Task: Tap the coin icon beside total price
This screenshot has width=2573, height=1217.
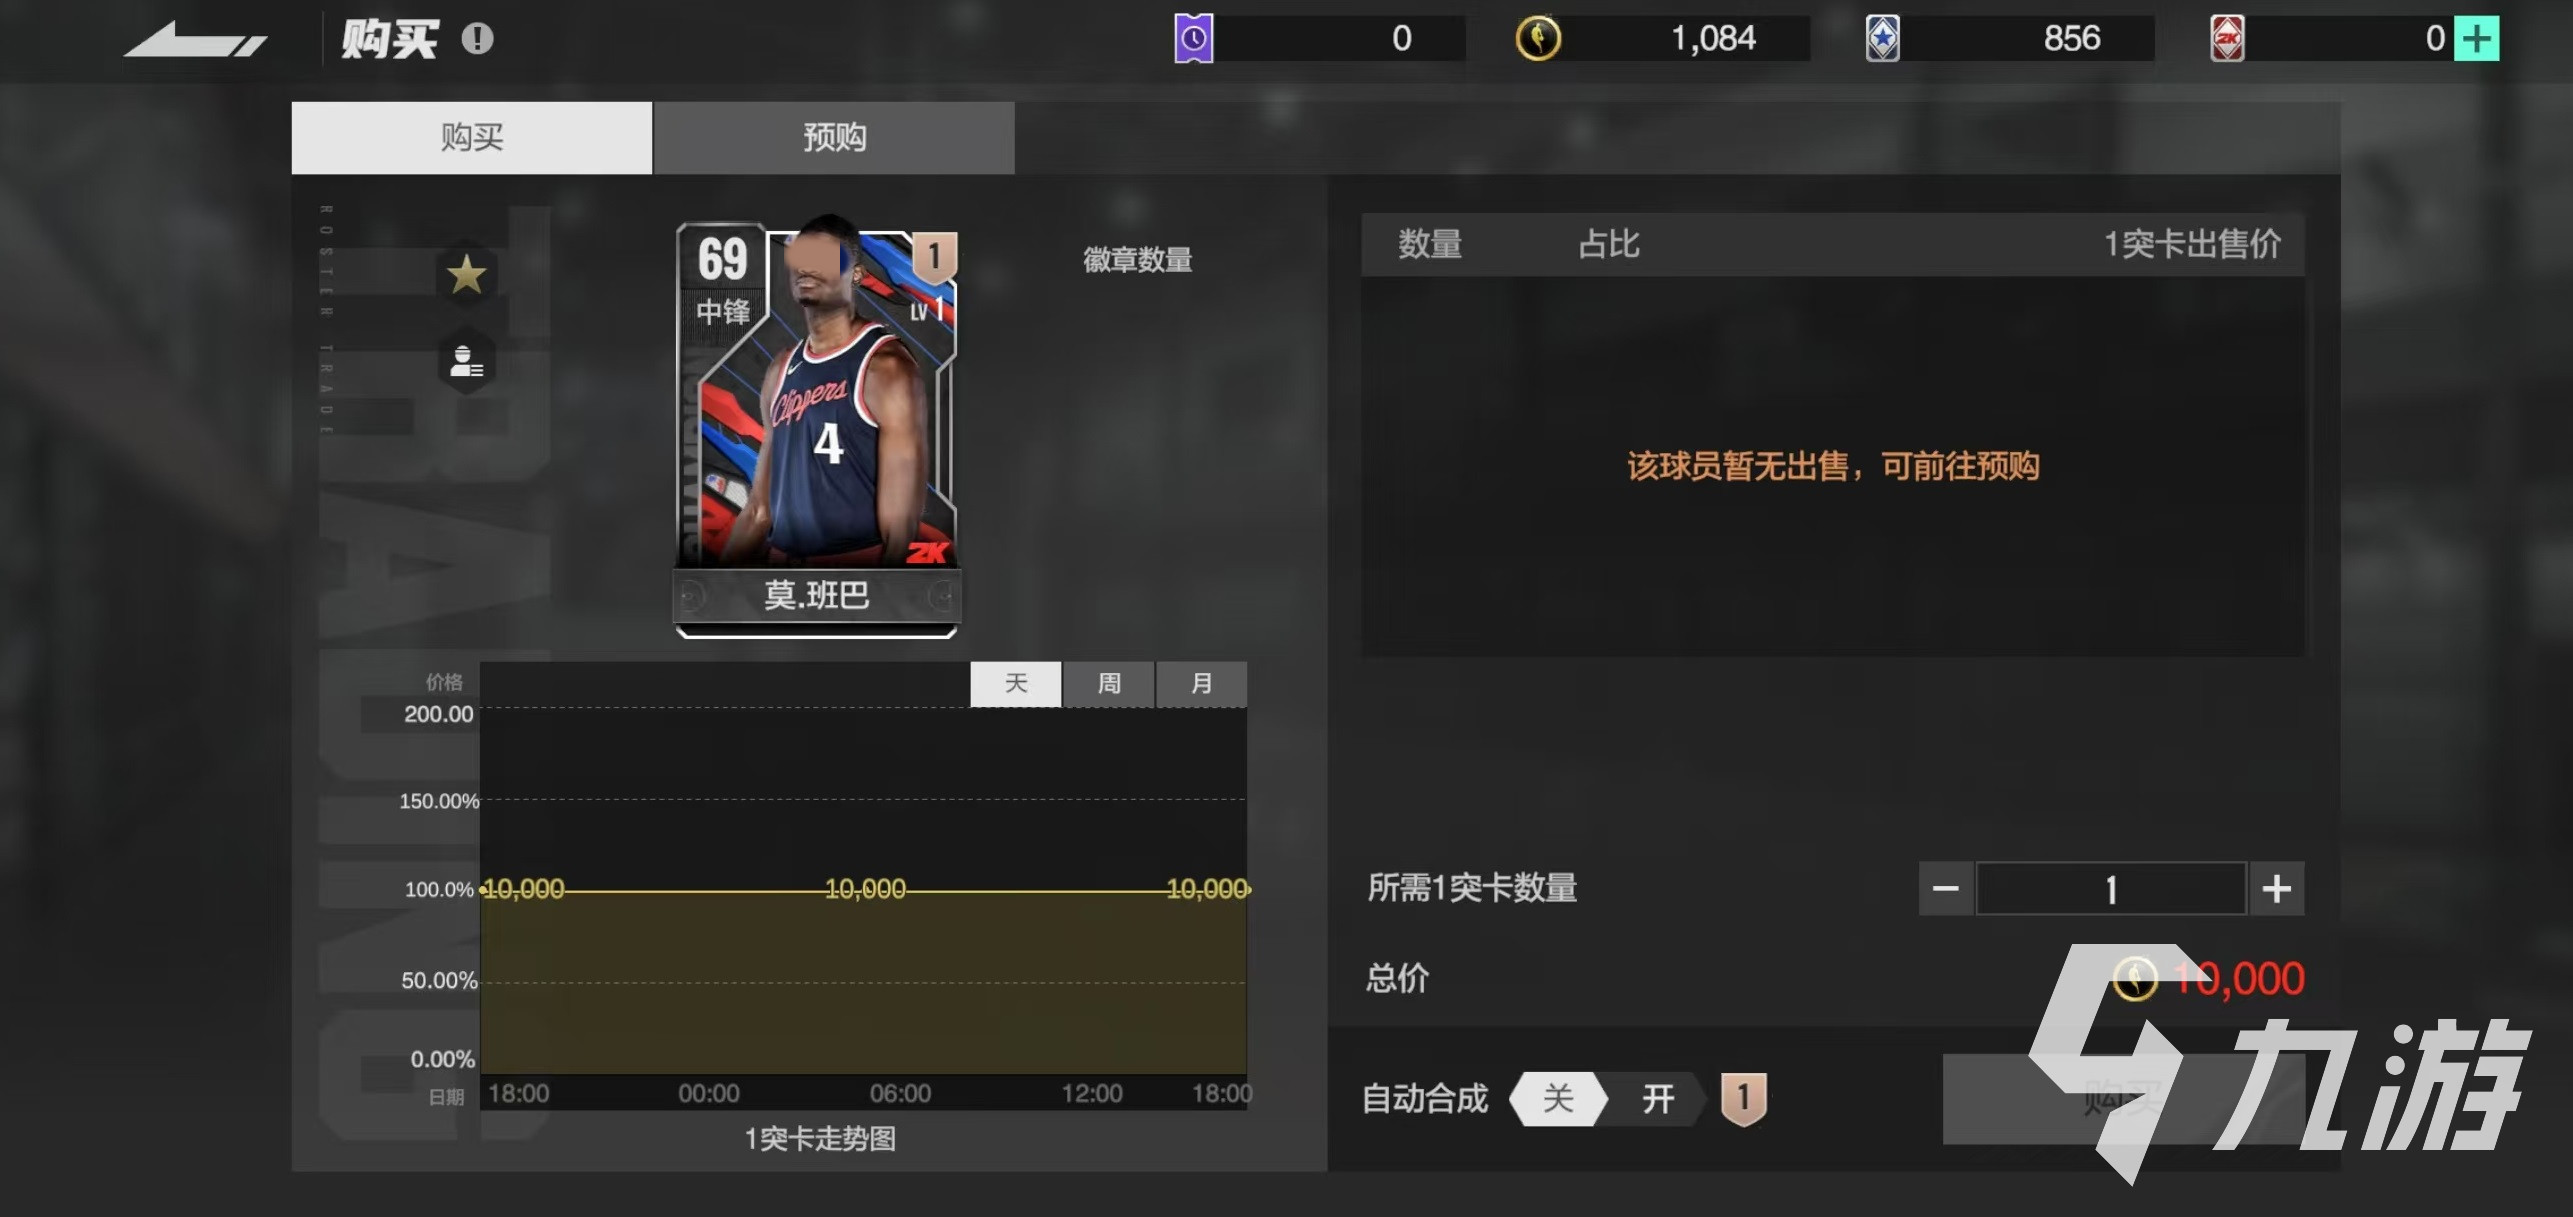Action: (2134, 978)
